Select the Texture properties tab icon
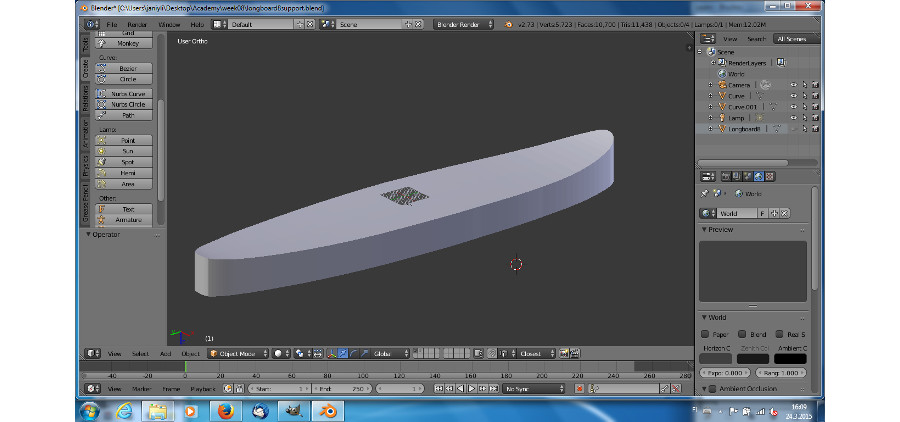This screenshot has width=900, height=422. point(770,176)
